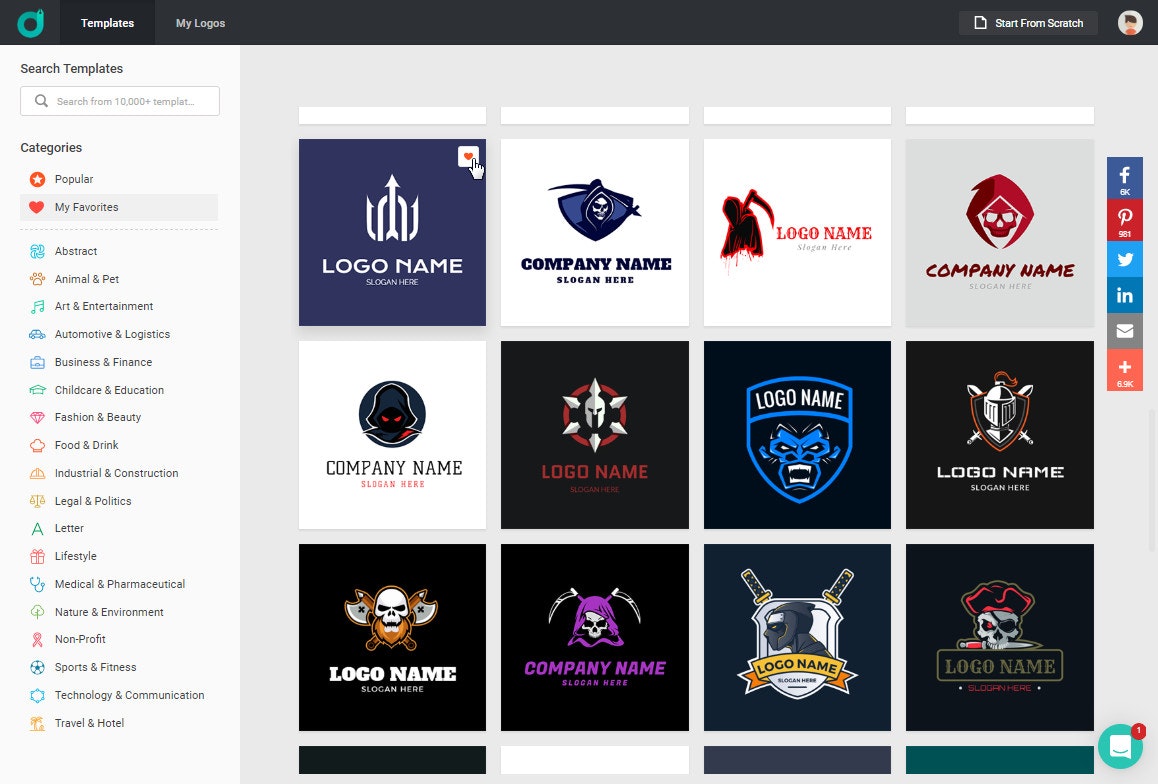The width and height of the screenshot is (1158, 784).
Task: Click the Sports & Fitness ball icon
Action: click(x=37, y=667)
